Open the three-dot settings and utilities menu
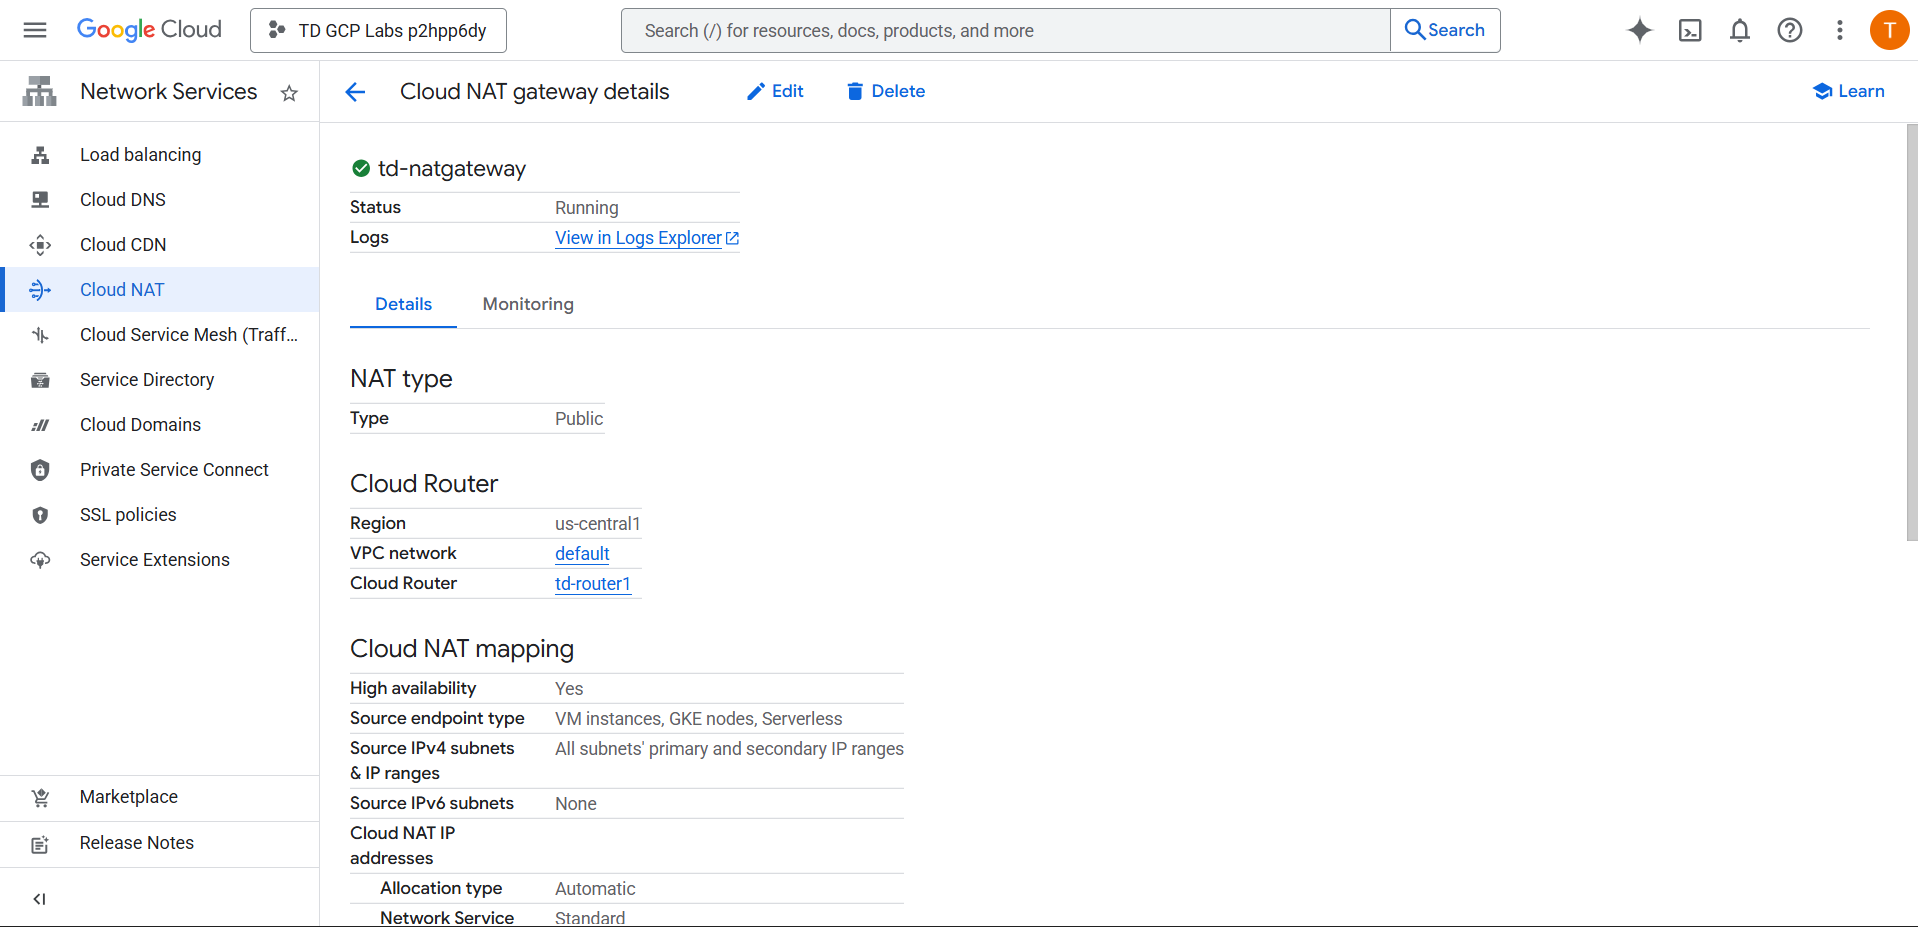 1839,30
